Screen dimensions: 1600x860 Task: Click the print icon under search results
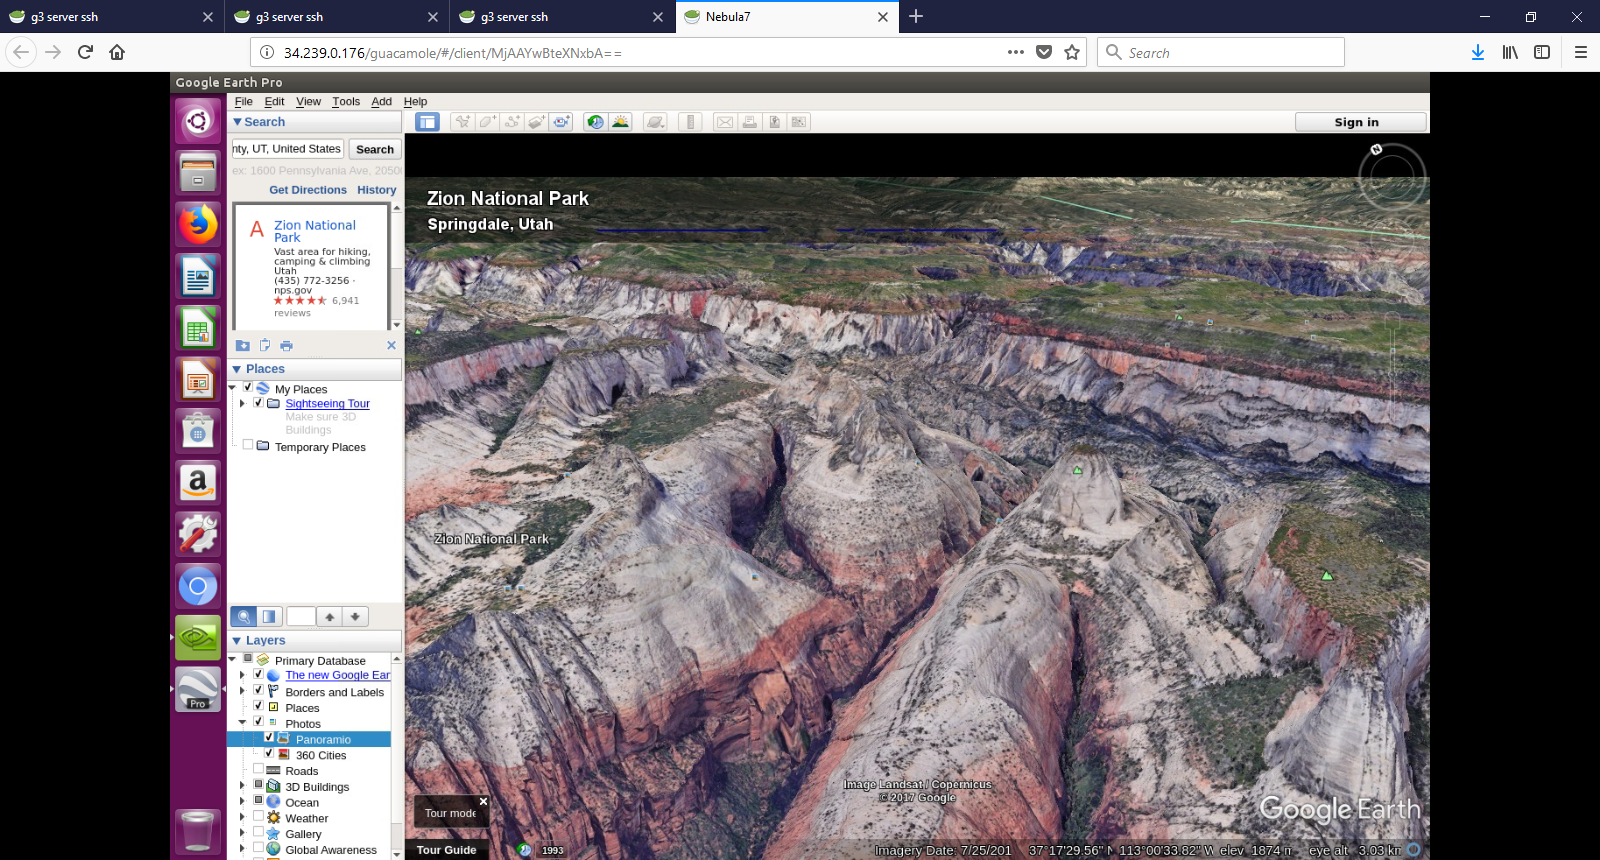tap(287, 345)
